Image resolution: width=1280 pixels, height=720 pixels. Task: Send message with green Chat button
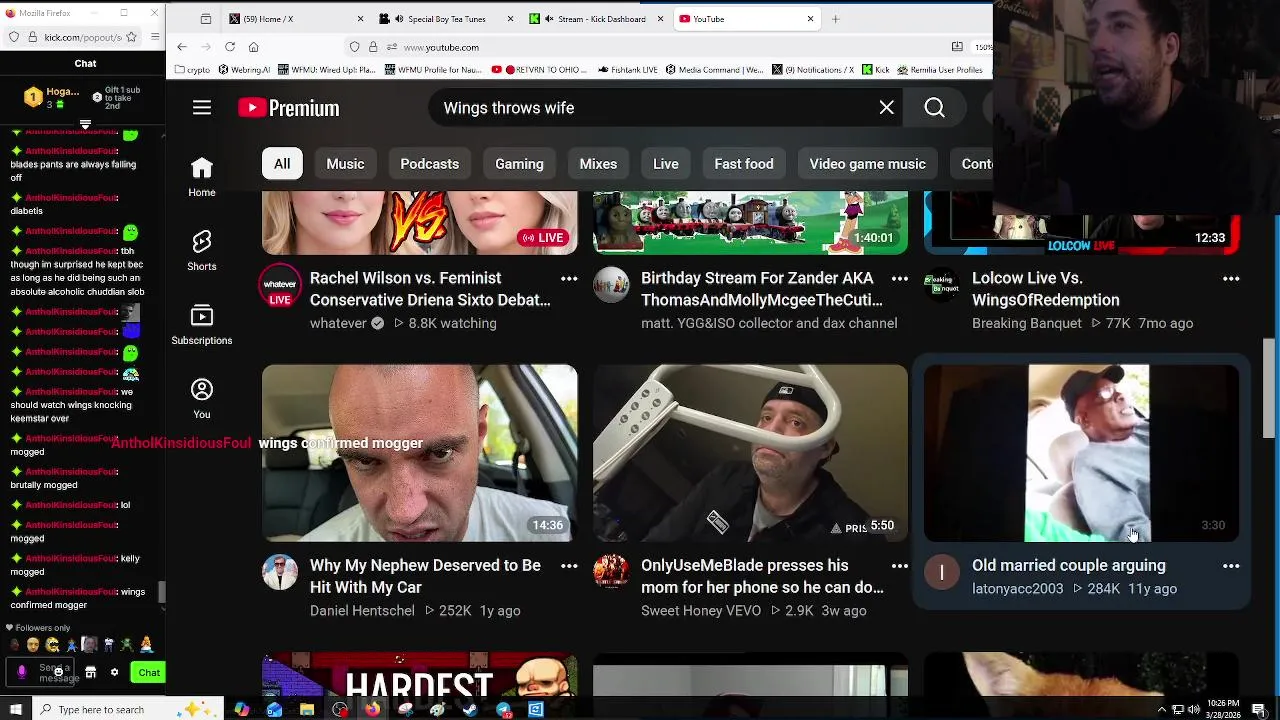(149, 673)
